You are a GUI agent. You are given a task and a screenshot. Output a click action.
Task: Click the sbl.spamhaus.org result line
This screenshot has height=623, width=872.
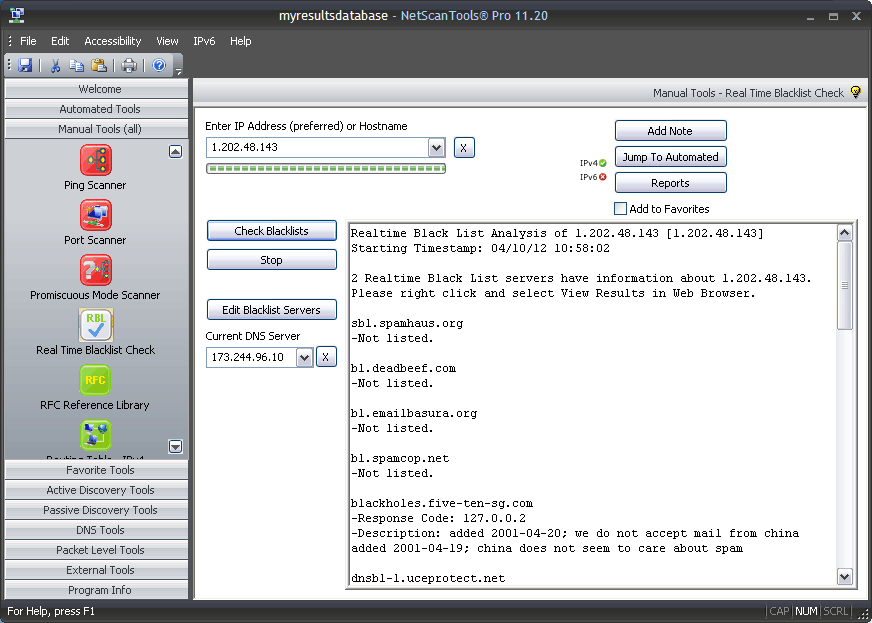pos(407,323)
